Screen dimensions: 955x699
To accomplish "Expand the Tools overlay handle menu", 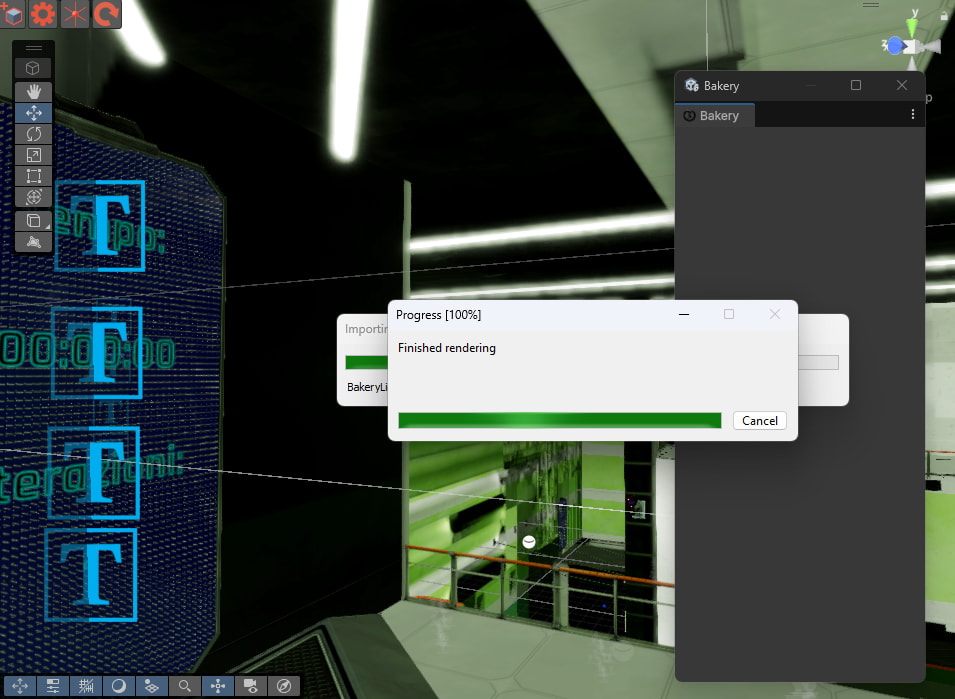I will (x=33, y=46).
